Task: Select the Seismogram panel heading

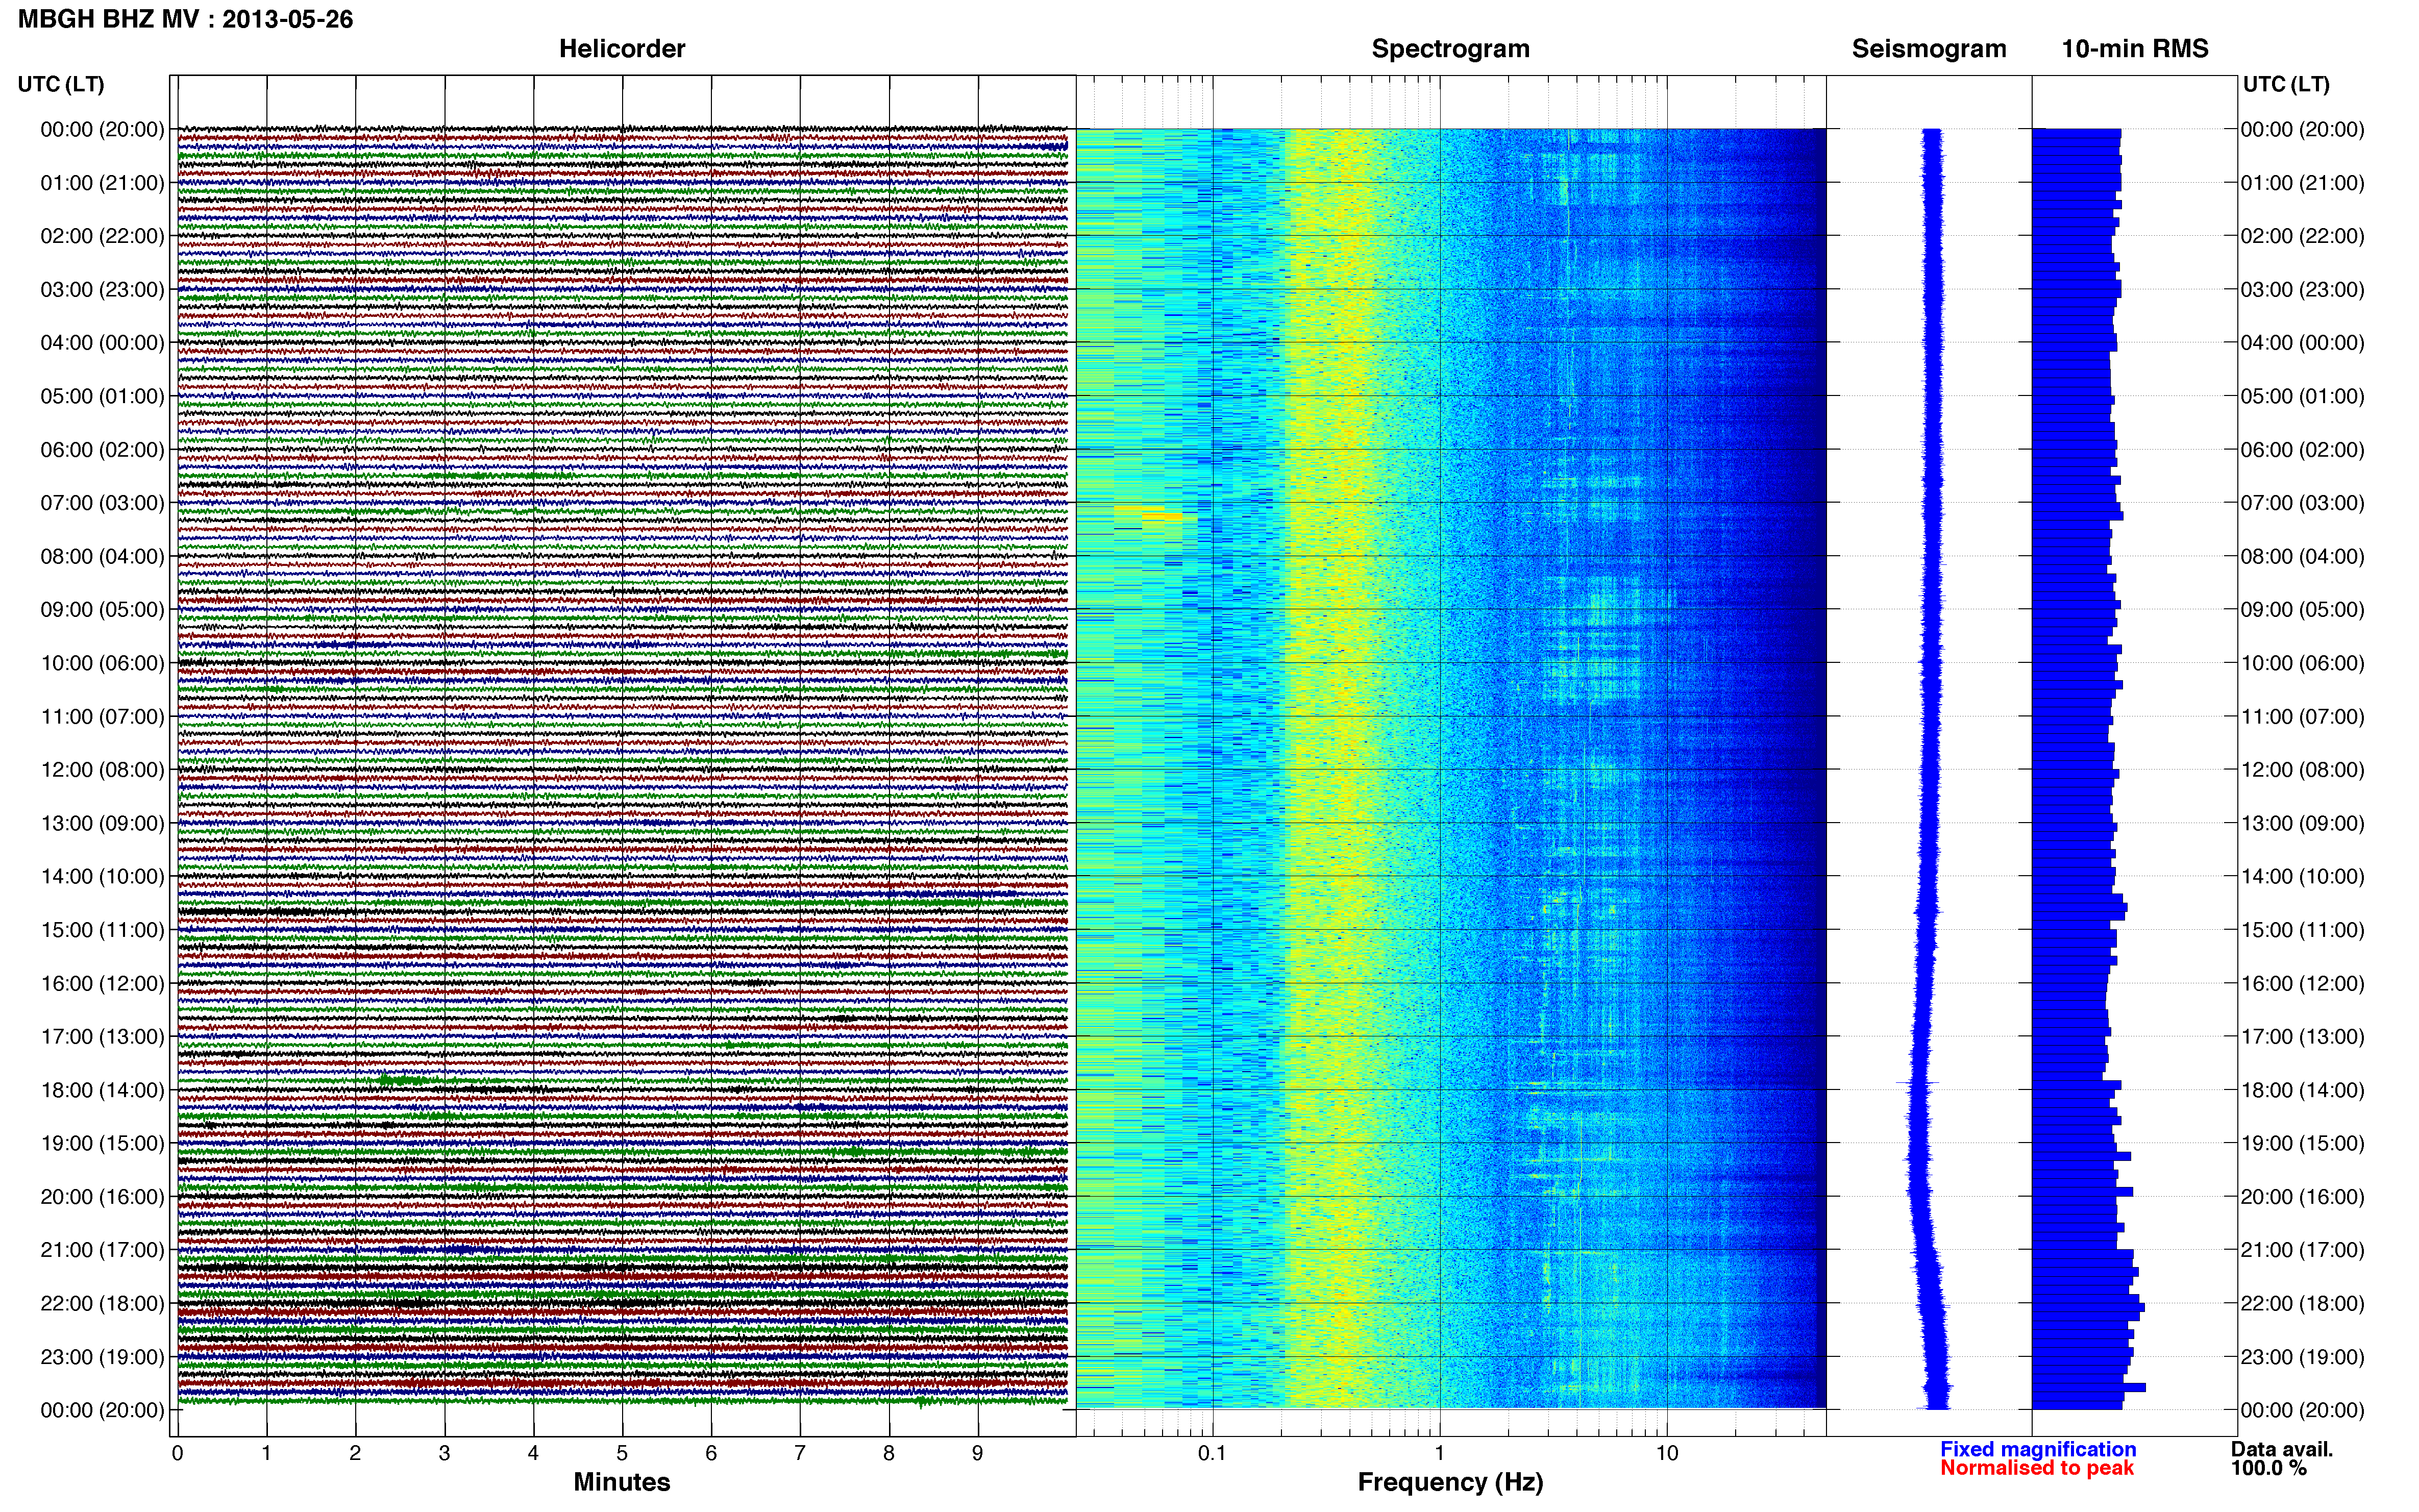Action: [1929, 49]
